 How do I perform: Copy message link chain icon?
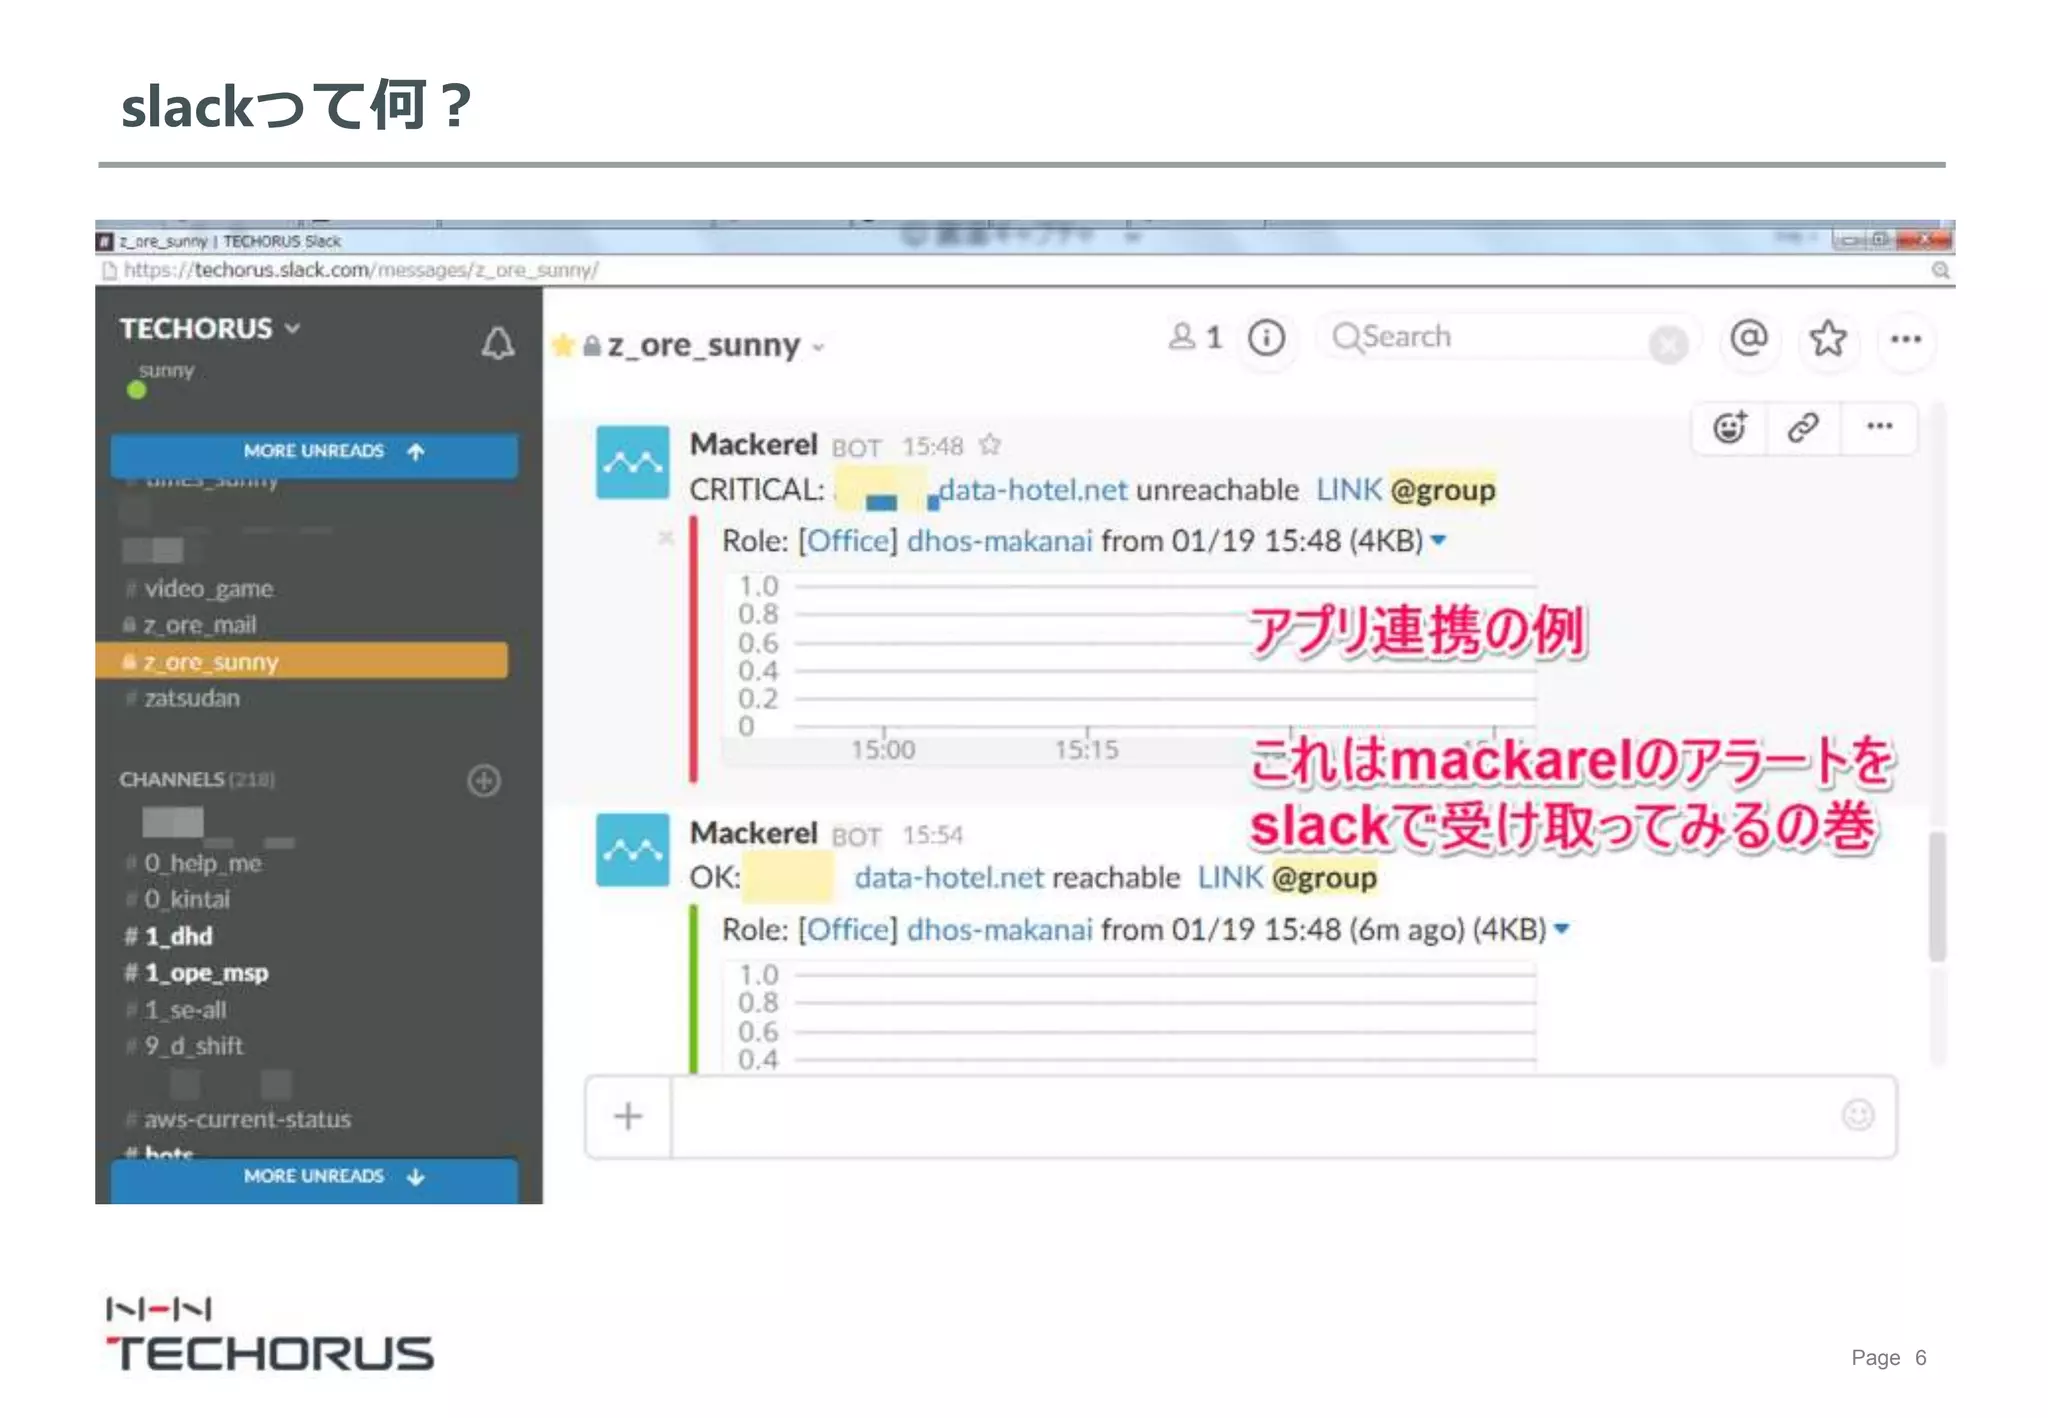click(x=1803, y=428)
